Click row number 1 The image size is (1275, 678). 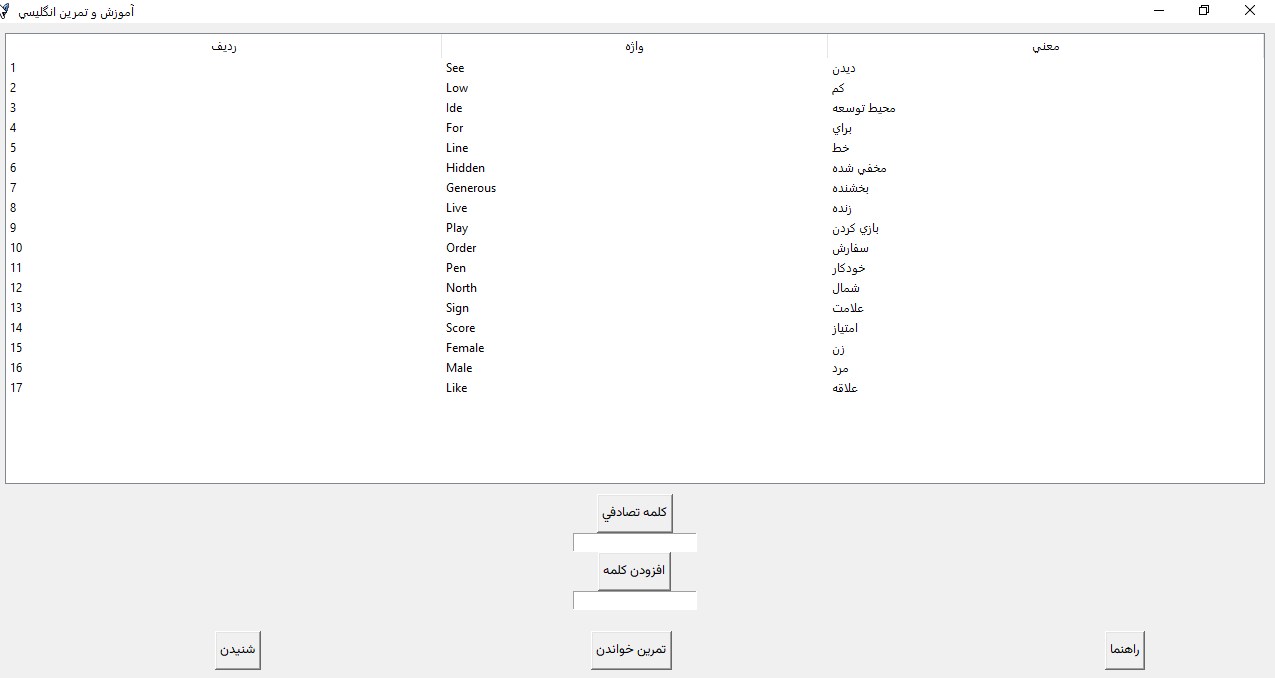point(13,68)
